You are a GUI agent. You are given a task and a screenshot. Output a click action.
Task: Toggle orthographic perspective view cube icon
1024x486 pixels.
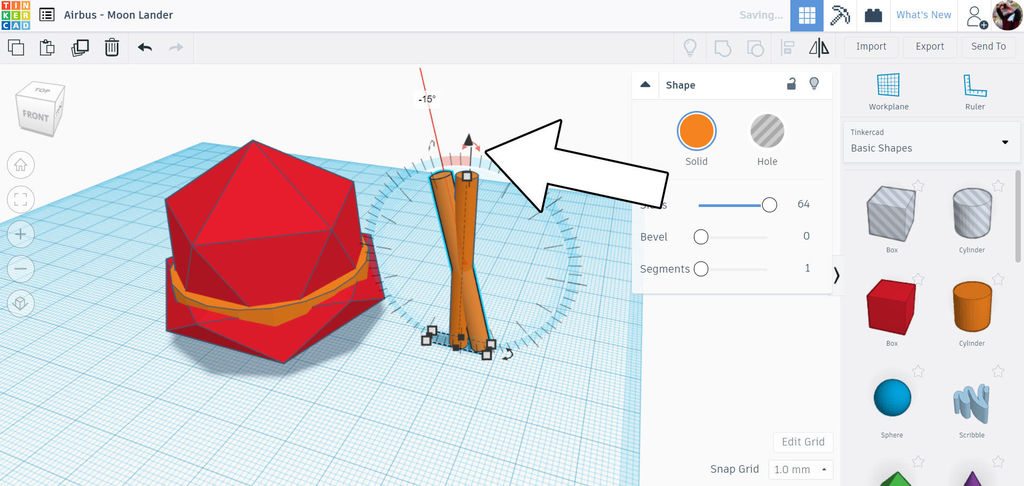(x=20, y=303)
